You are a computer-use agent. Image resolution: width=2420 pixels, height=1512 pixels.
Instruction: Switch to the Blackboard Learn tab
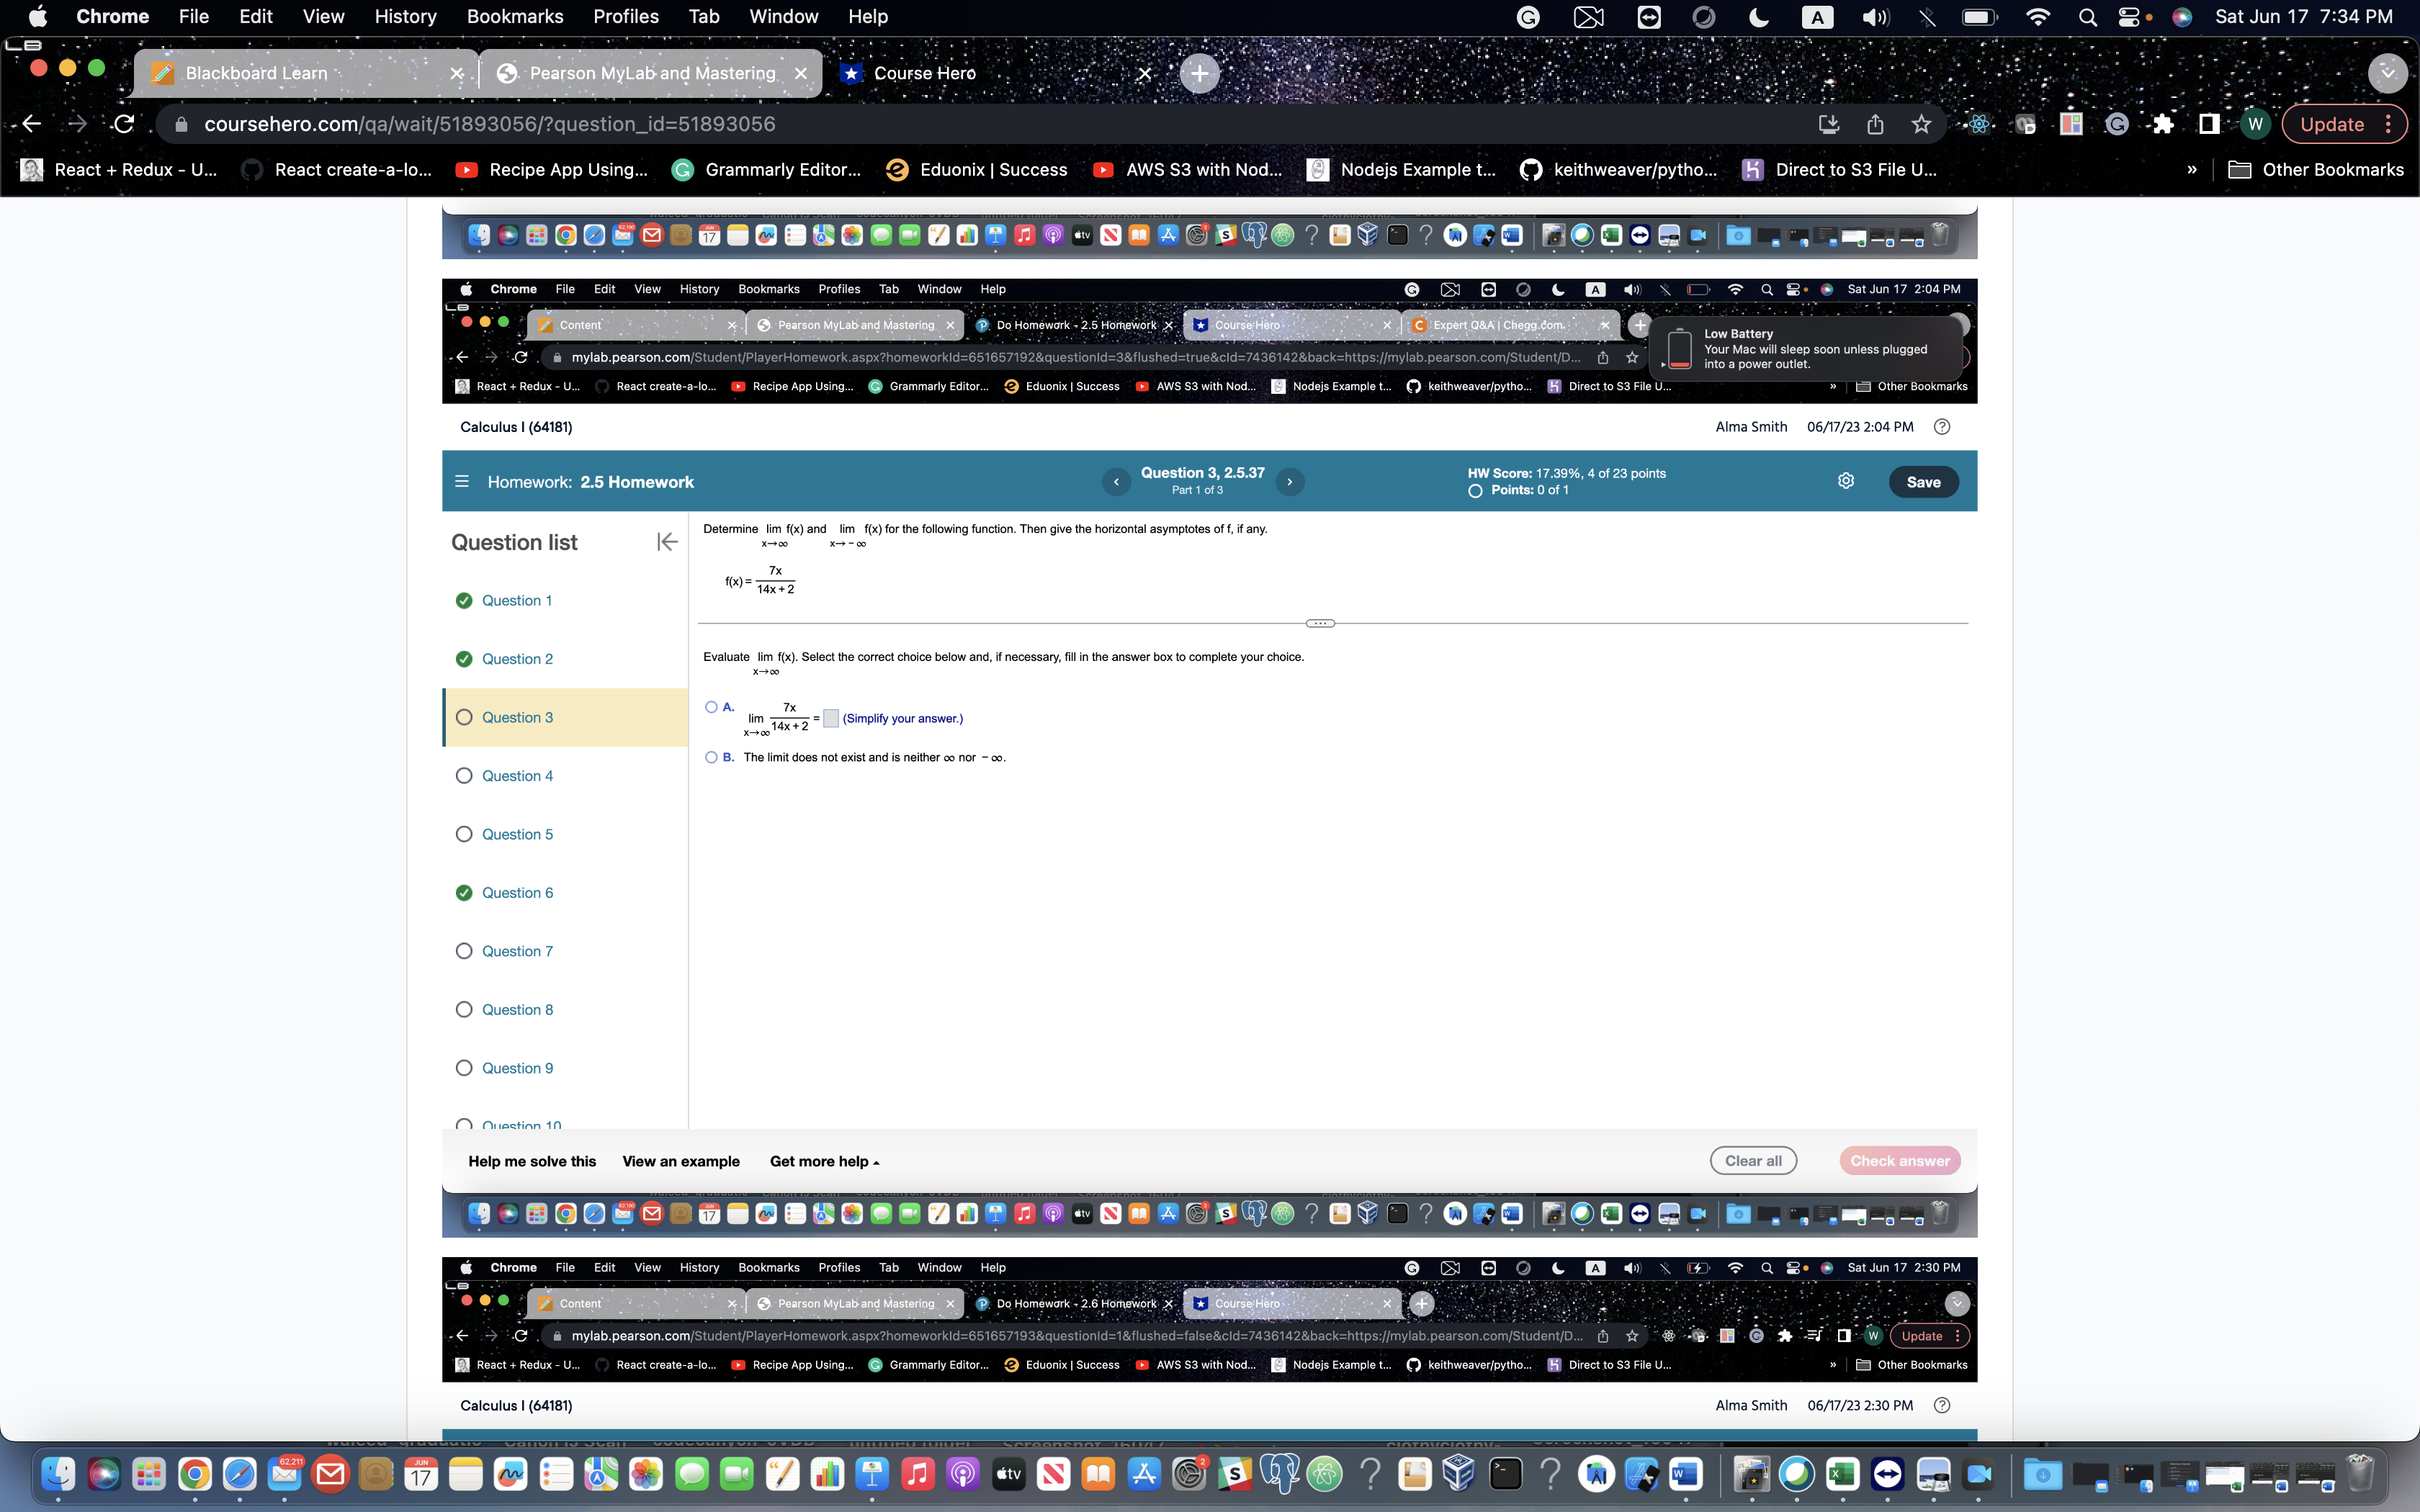pos(256,73)
